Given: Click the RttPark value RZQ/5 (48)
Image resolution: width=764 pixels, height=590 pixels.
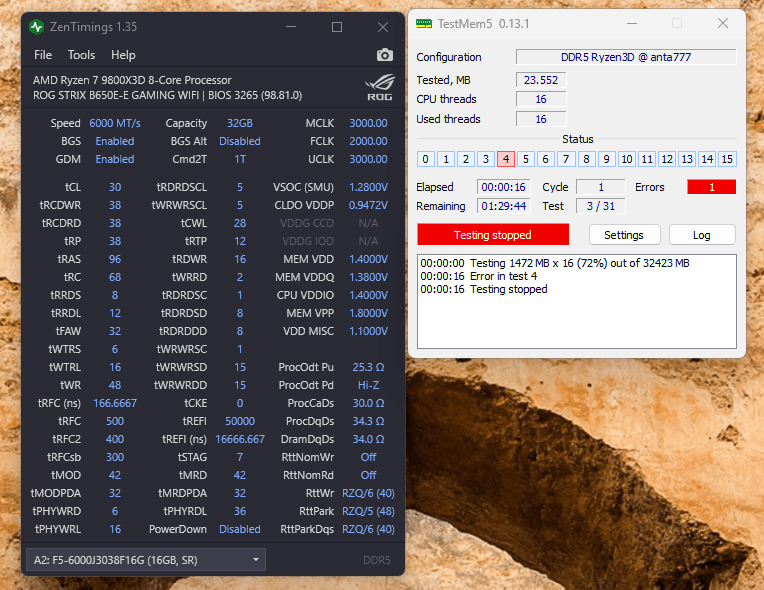Looking at the screenshot, I should tap(368, 512).
